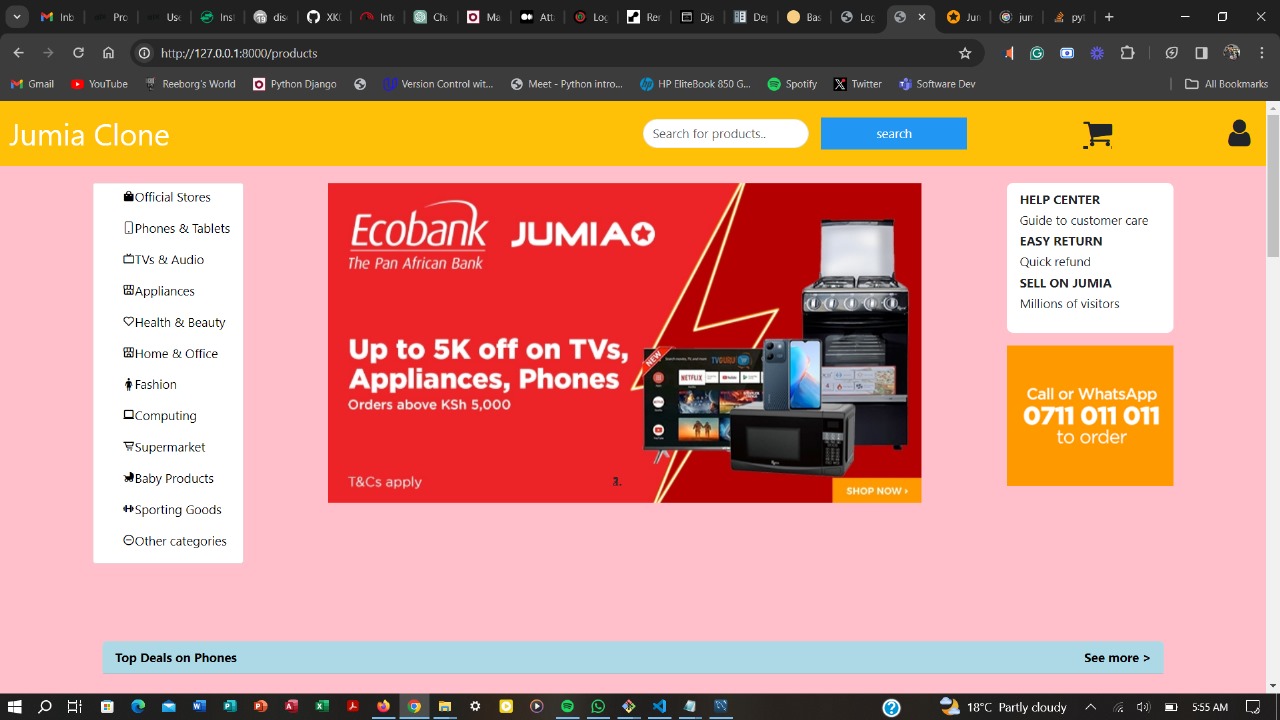Bookmark this page with the star icon
The image size is (1280, 720).
click(x=965, y=53)
